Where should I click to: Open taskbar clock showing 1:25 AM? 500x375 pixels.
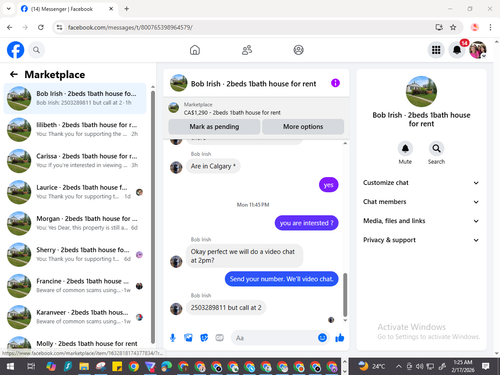(463, 366)
